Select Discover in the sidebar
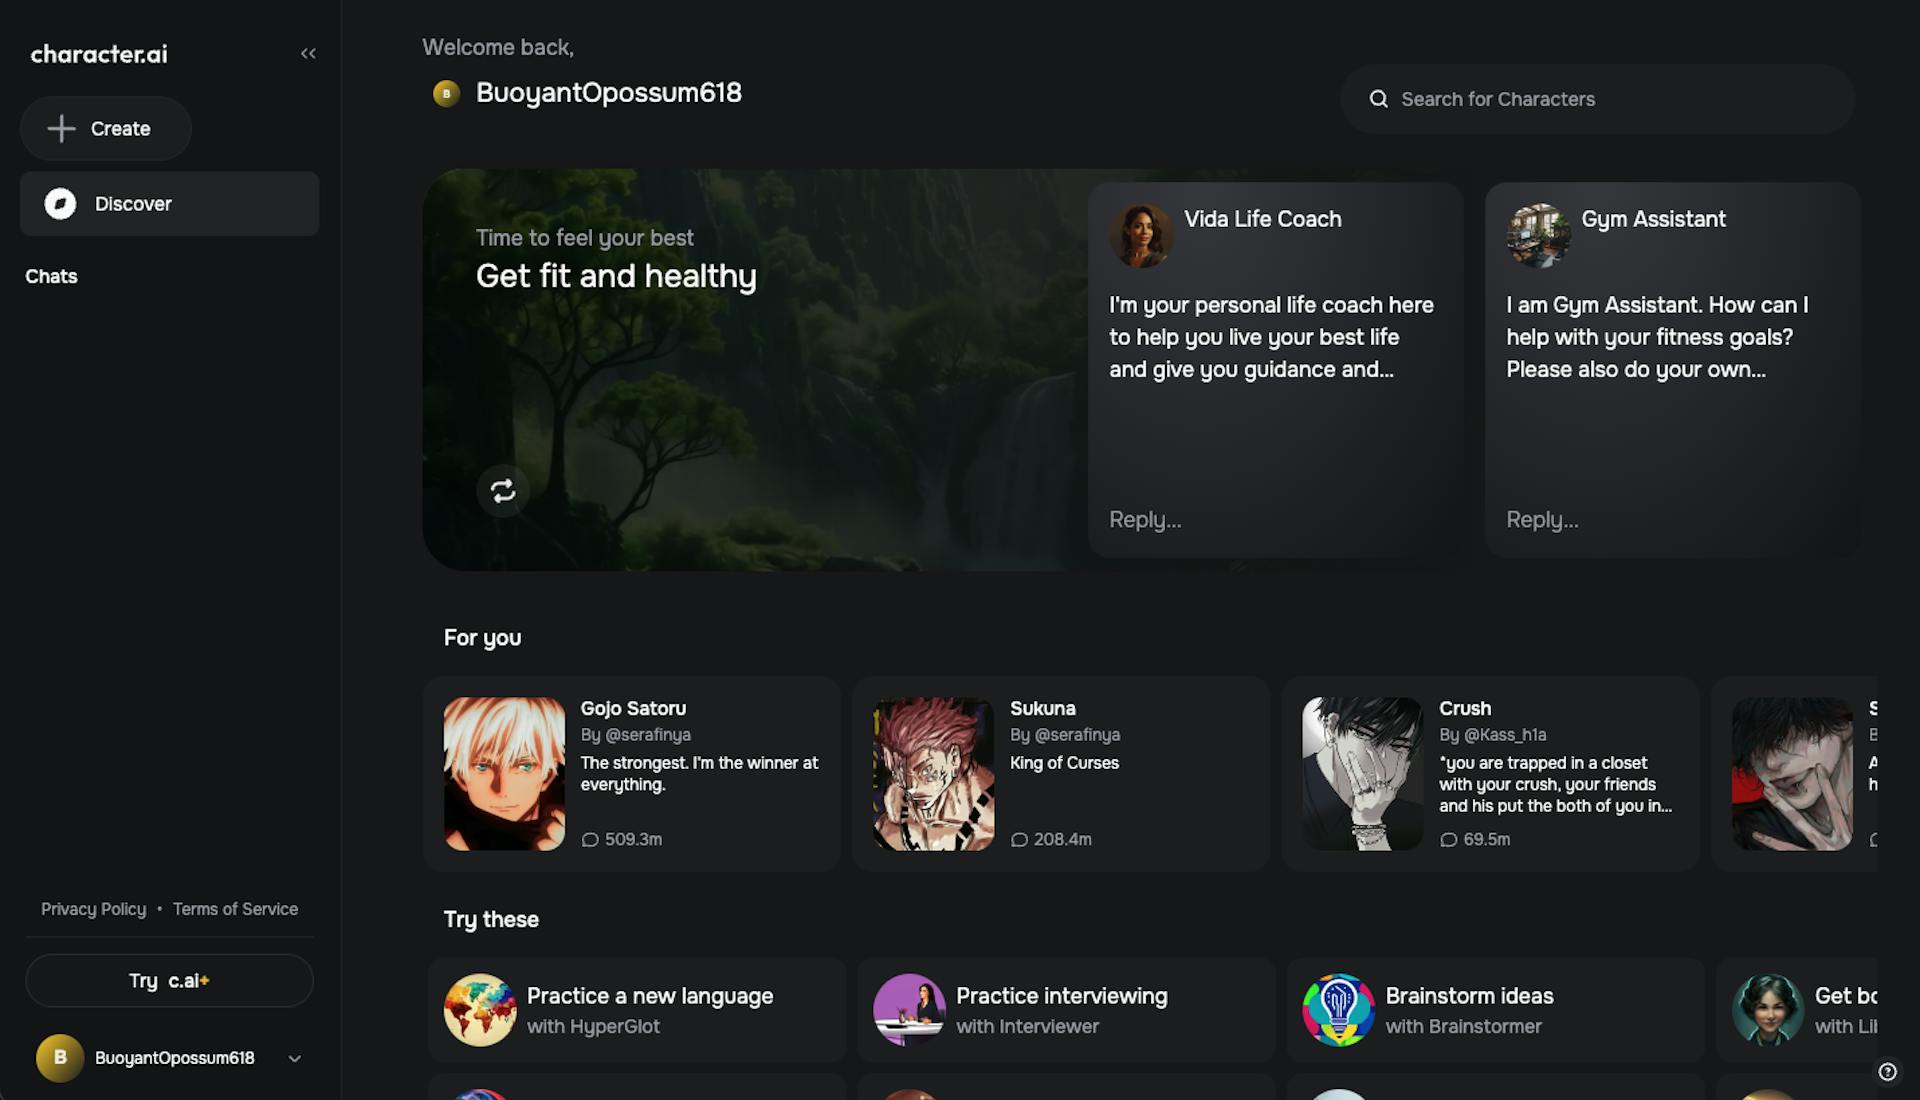Image resolution: width=1920 pixels, height=1100 pixels. 133,204
